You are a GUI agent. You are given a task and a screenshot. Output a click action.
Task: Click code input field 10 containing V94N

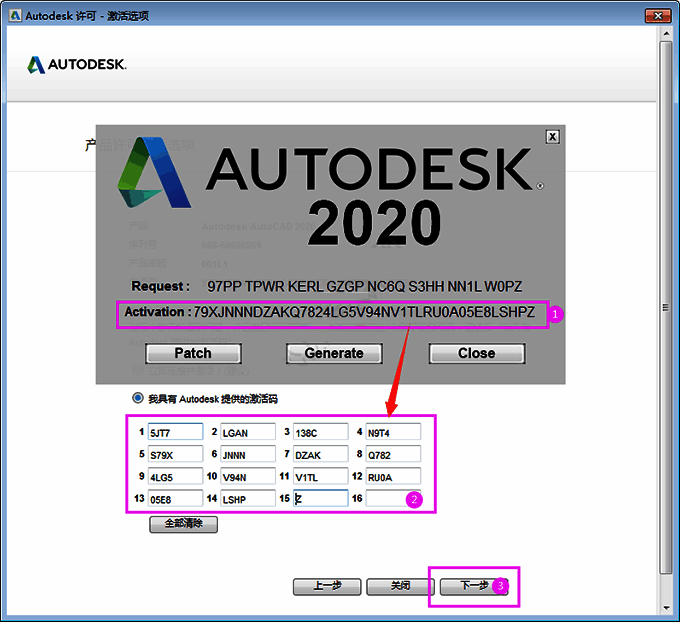248,476
